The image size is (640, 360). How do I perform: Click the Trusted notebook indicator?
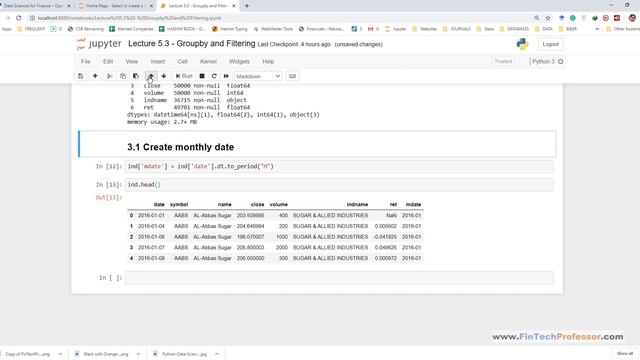(x=503, y=61)
